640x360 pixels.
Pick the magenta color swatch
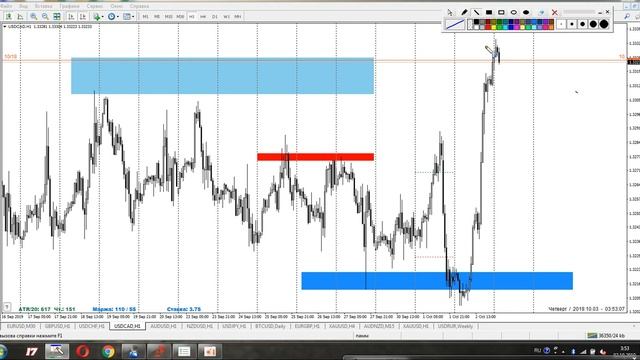click(516, 27)
